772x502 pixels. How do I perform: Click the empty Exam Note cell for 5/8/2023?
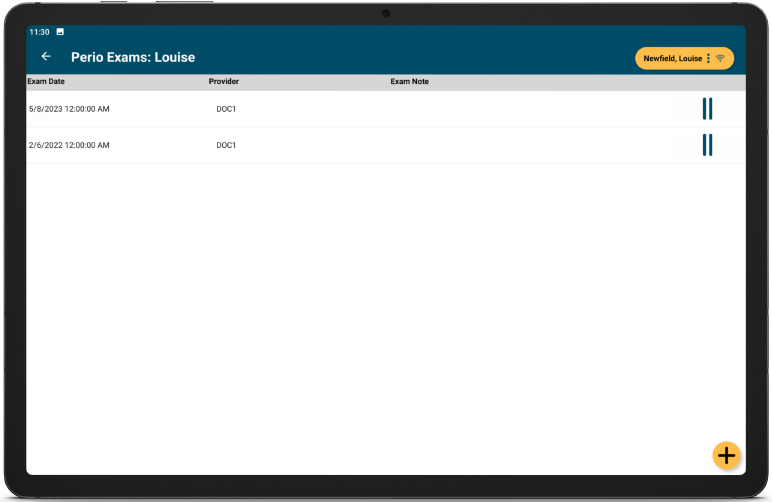[450, 109]
